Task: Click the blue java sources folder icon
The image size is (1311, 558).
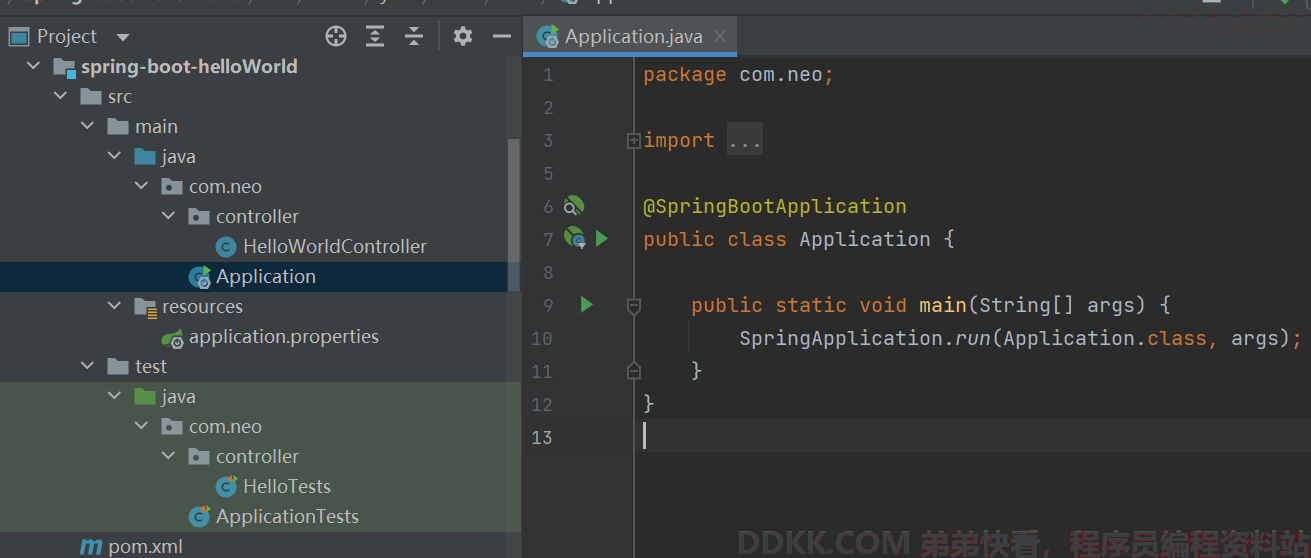Action: pos(144,157)
